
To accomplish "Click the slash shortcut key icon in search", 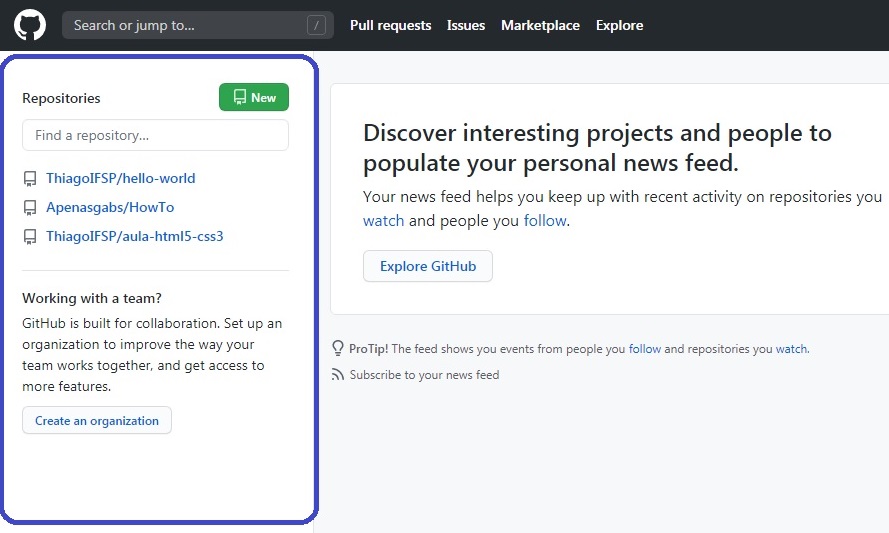I will click(x=316, y=25).
